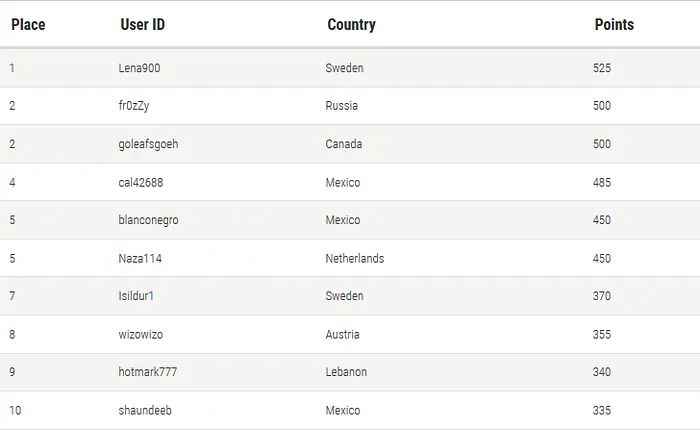
Task: Click the Country column header
Action: (x=351, y=25)
